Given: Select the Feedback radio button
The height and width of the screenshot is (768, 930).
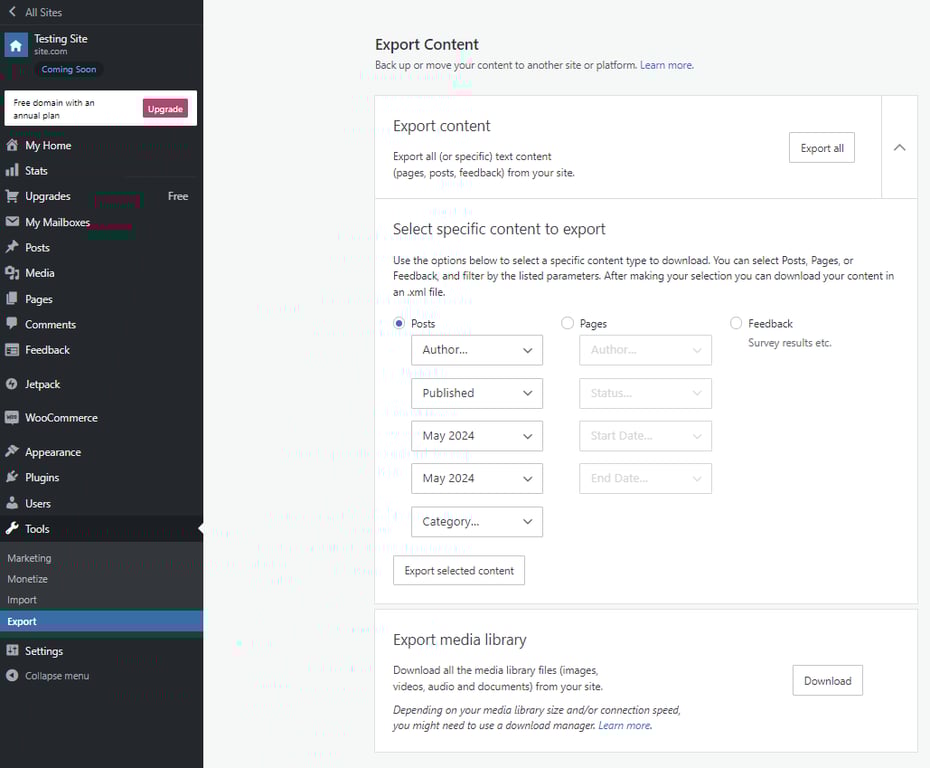Looking at the screenshot, I should point(737,323).
